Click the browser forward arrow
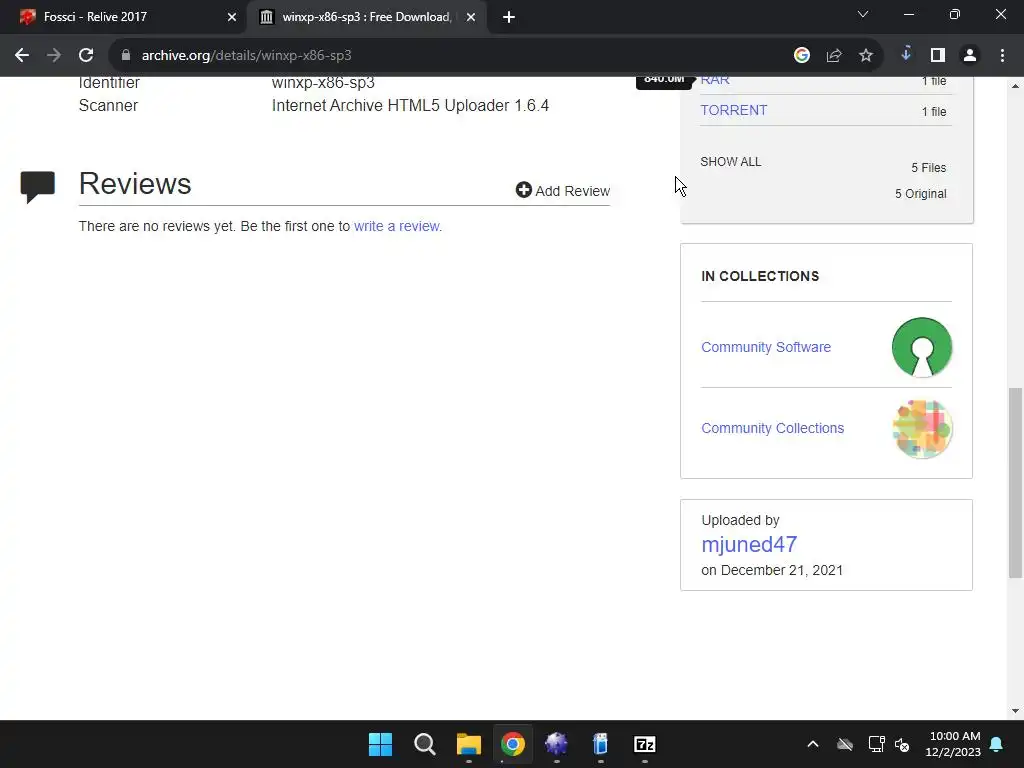This screenshot has width=1024, height=768. [54, 56]
